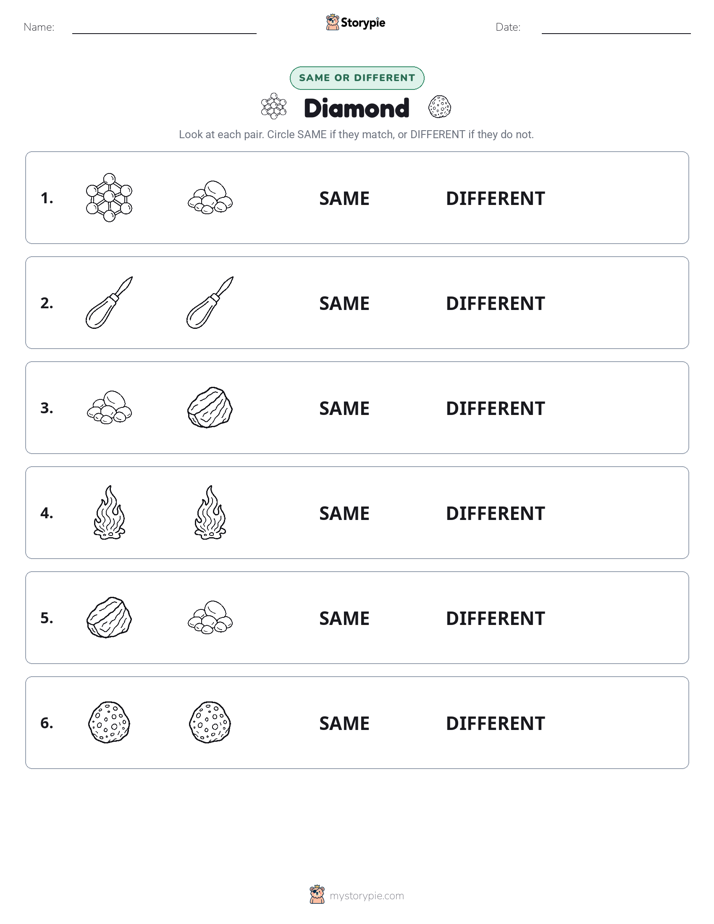Click the molecule lattice icon in row 1
This screenshot has height=924, width=714.
point(109,197)
